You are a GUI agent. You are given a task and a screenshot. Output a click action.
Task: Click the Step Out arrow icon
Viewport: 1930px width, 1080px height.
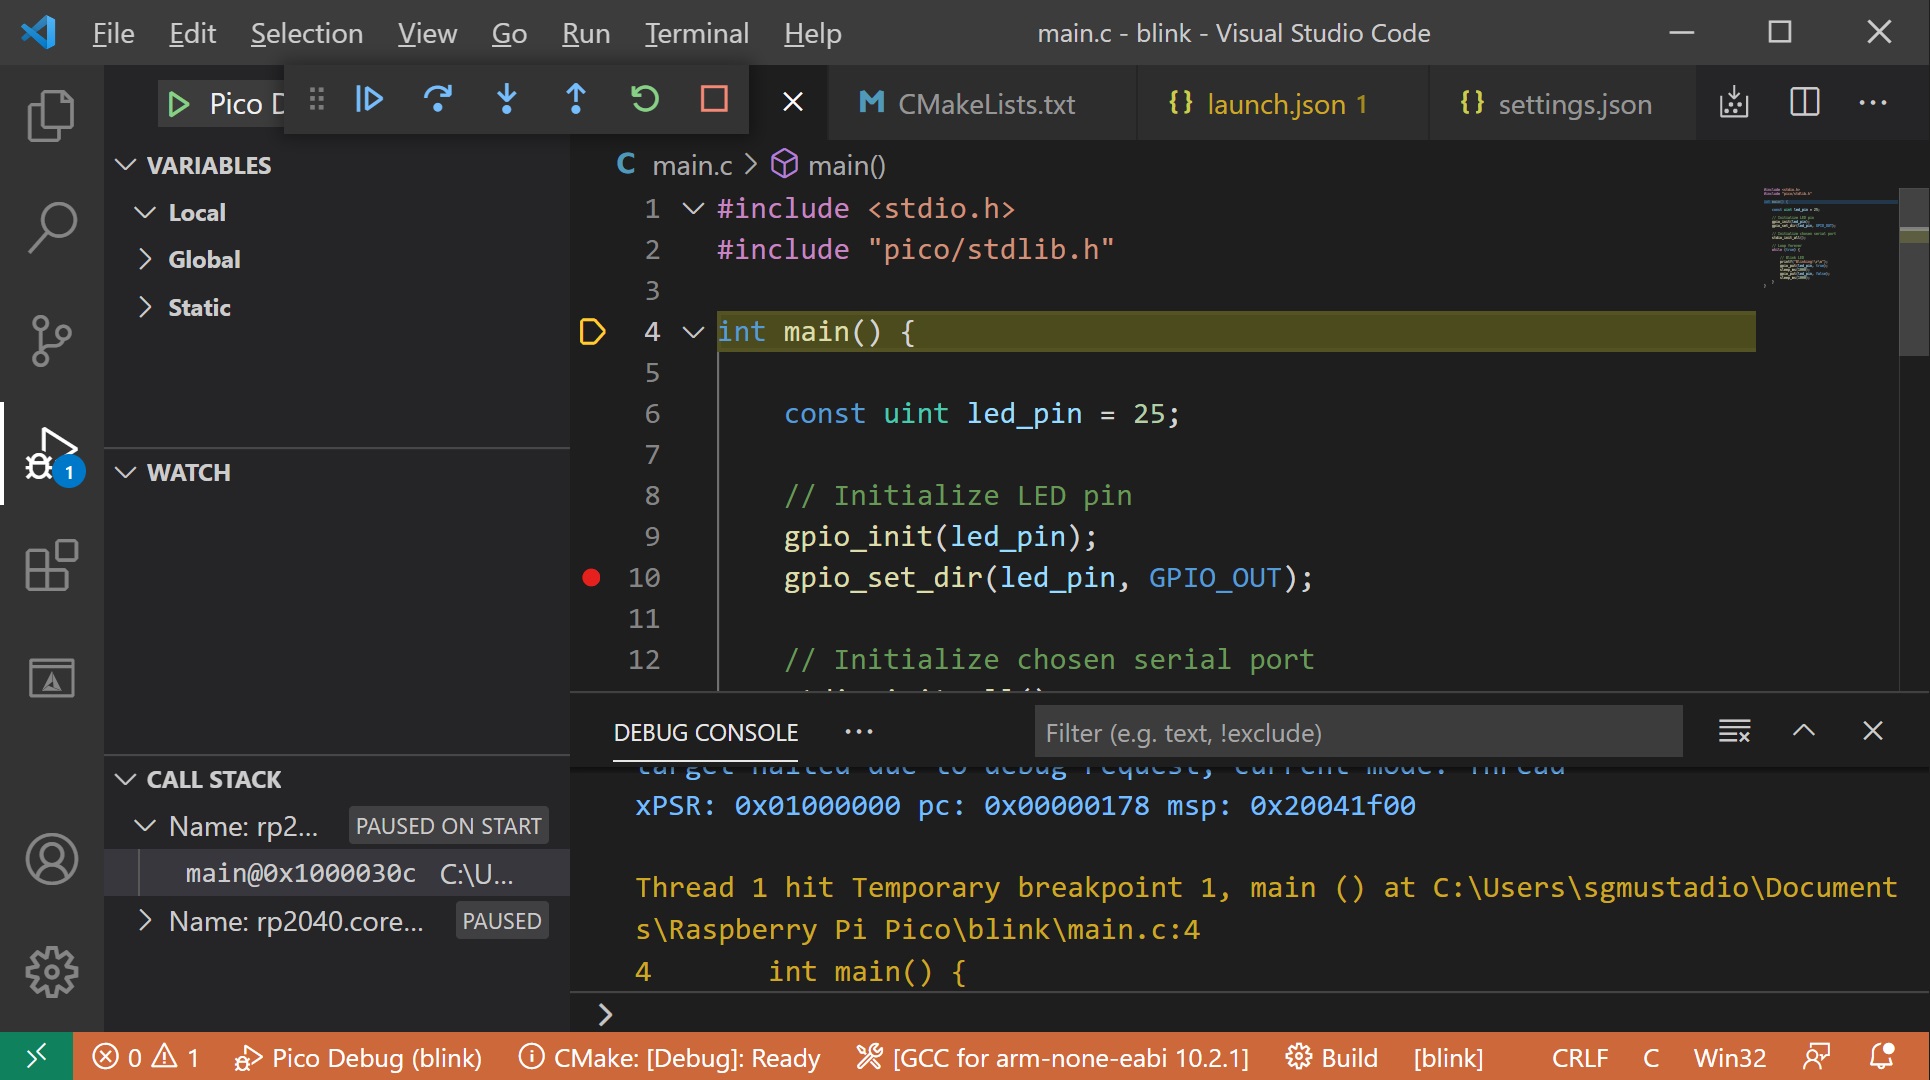(576, 99)
